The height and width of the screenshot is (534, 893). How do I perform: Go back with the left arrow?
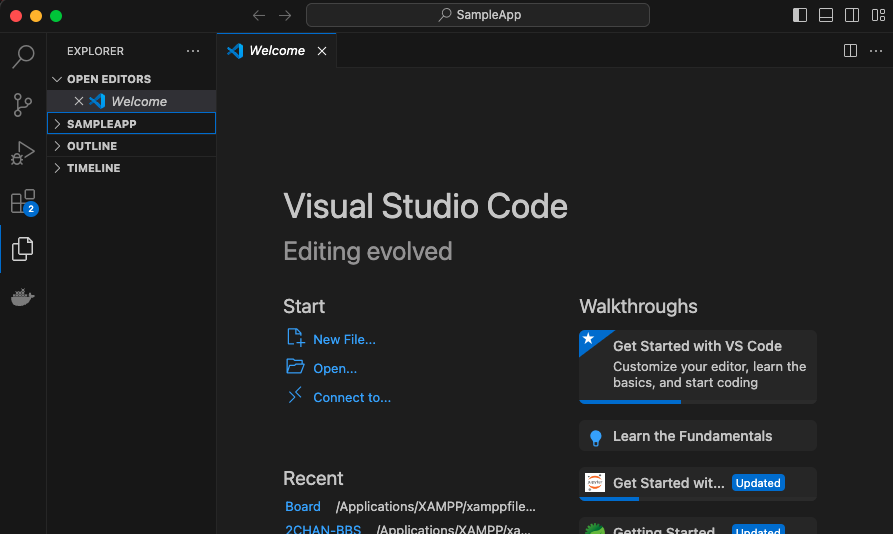259,15
